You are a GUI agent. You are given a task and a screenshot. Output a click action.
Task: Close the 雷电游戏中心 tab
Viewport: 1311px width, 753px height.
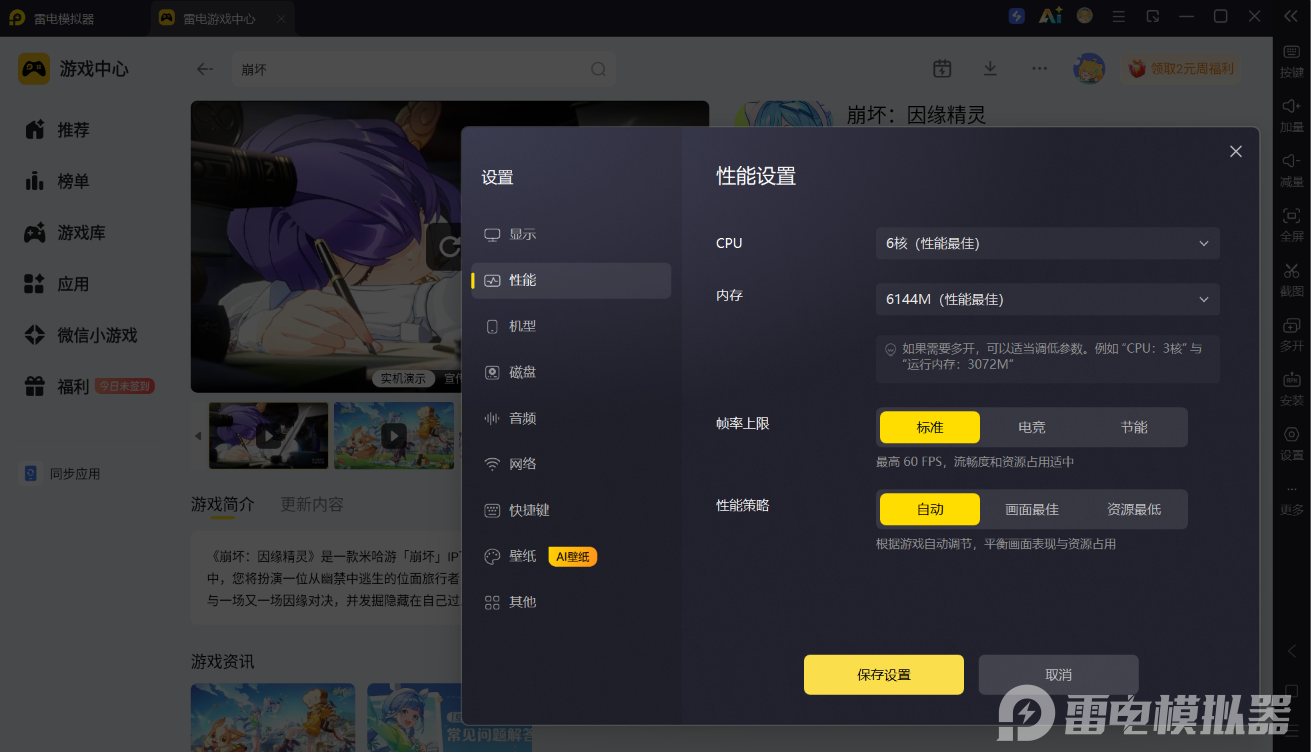(281, 18)
